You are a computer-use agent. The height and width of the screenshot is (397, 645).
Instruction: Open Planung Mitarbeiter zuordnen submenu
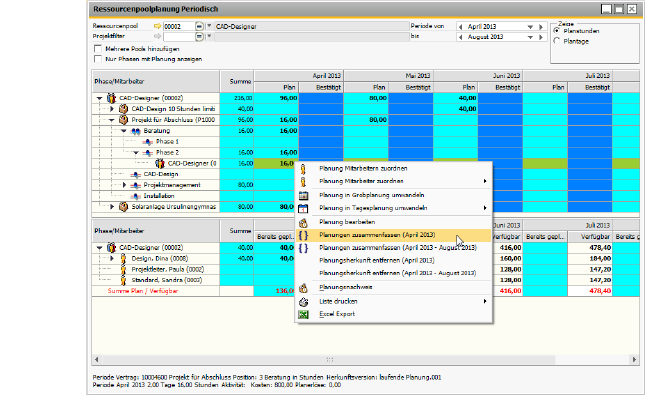(394, 181)
